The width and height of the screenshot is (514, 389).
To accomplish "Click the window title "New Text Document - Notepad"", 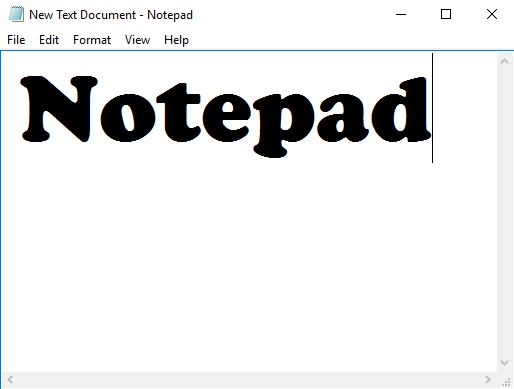I will tap(111, 15).
